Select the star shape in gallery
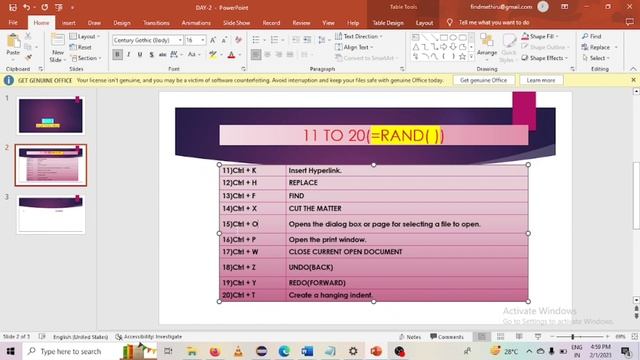 (x=462, y=57)
